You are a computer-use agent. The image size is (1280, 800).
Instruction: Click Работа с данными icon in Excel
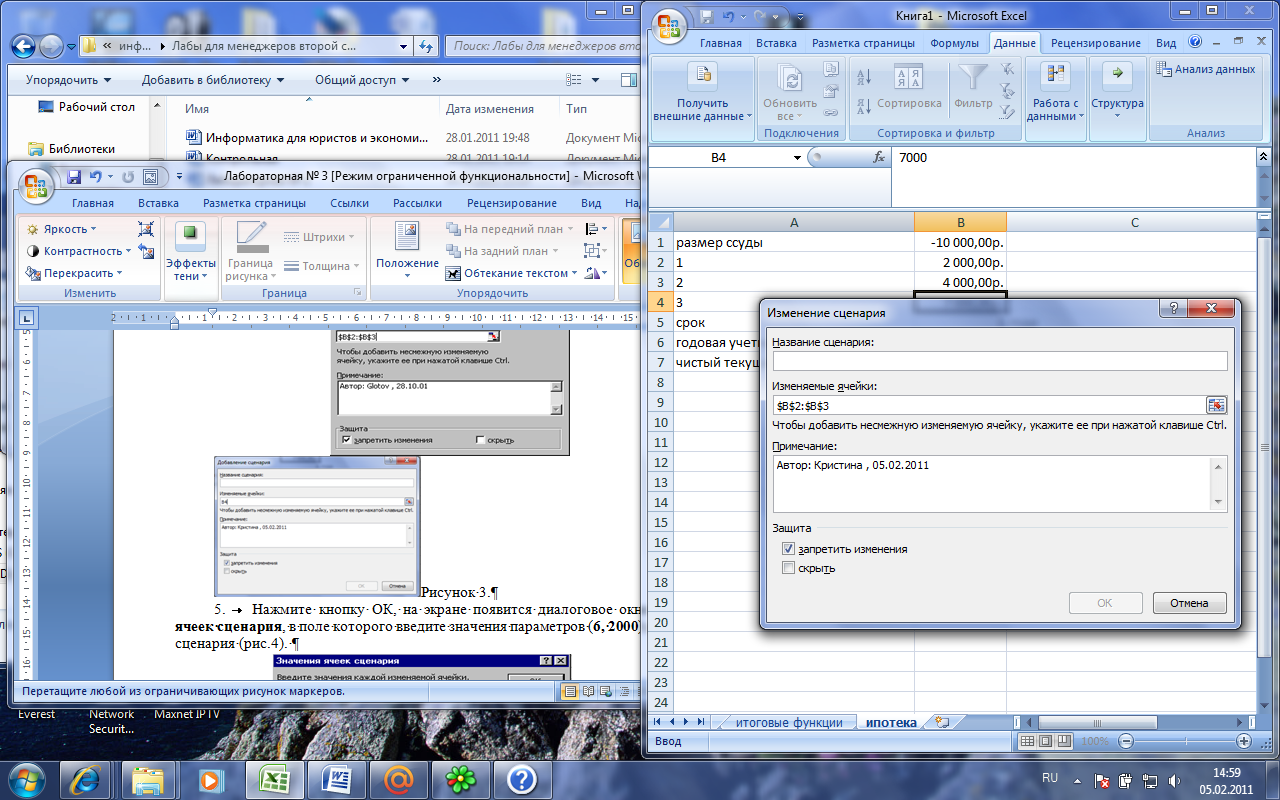(1056, 75)
